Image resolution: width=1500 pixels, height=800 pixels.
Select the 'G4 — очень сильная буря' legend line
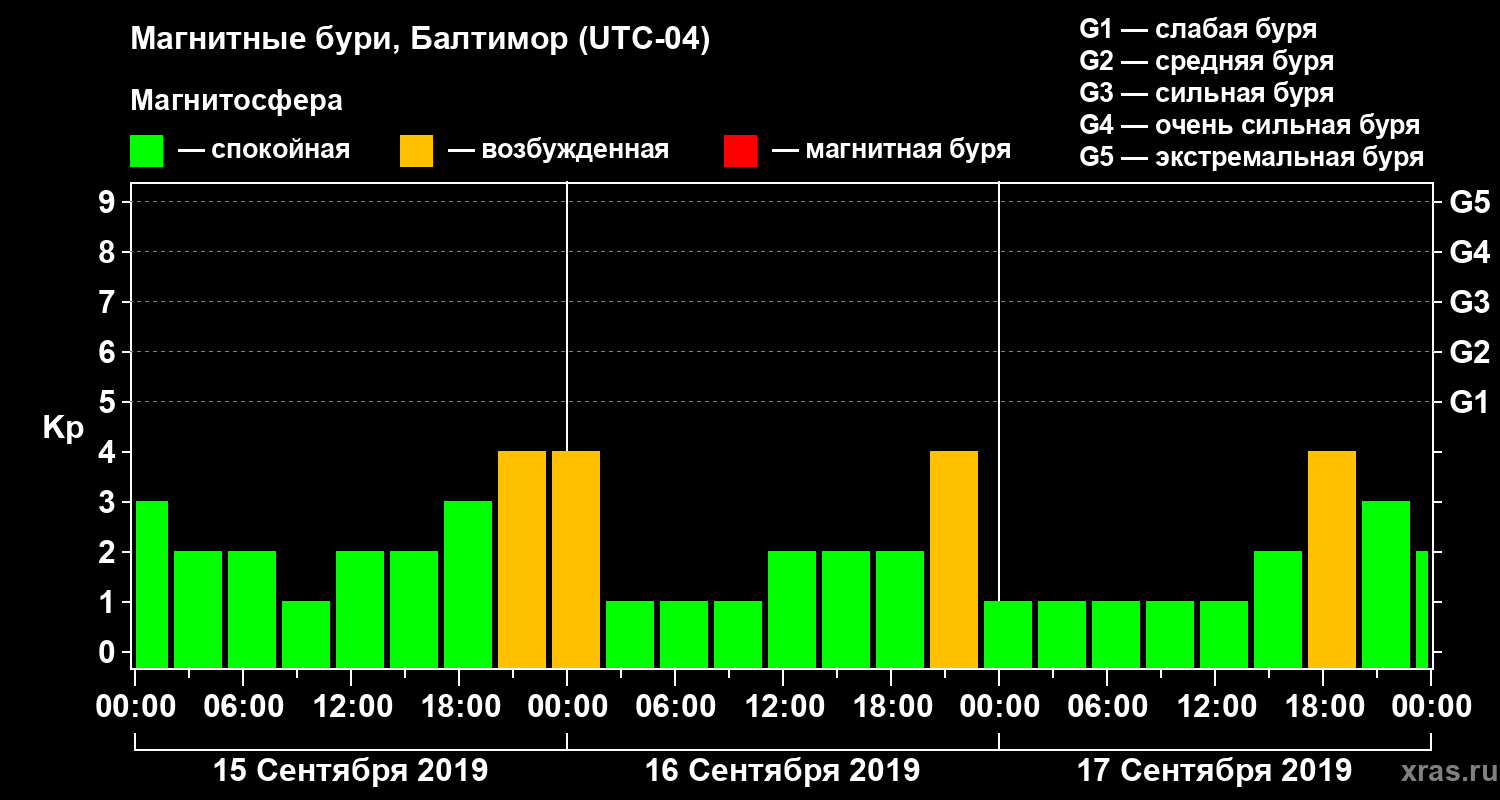point(1249,125)
